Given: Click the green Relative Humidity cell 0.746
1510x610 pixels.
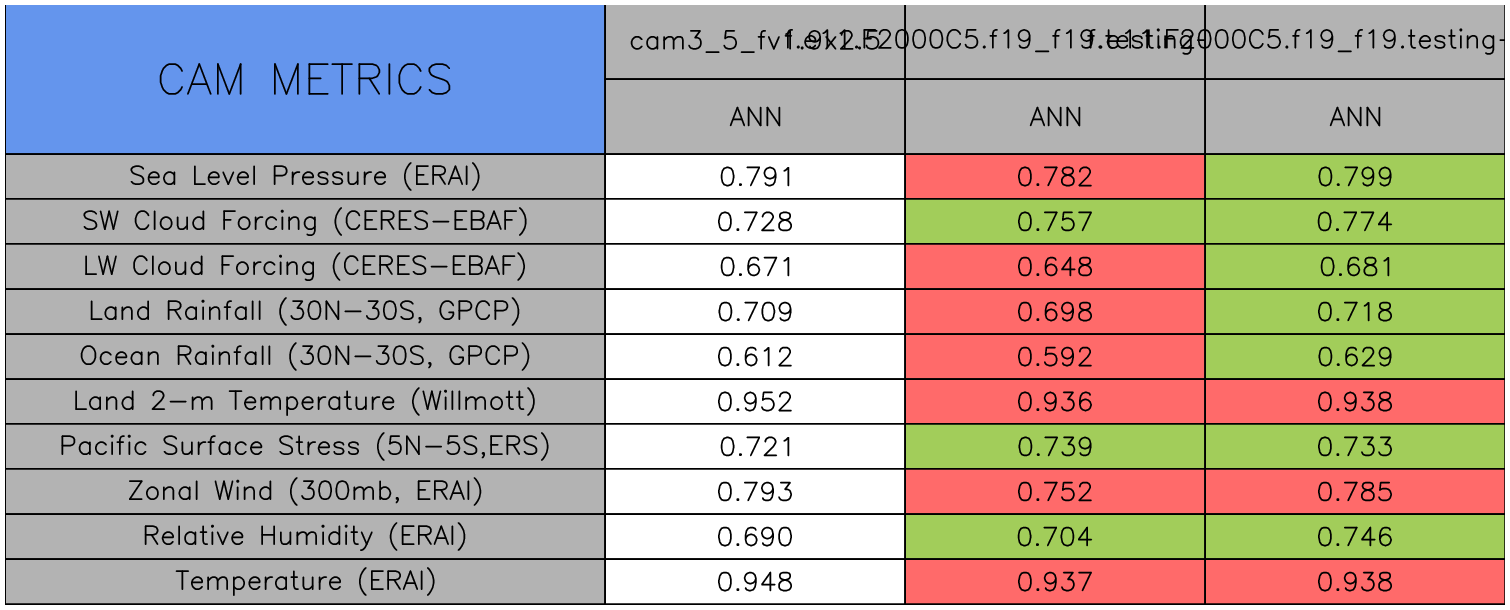Looking at the screenshot, I should 1355,537.
